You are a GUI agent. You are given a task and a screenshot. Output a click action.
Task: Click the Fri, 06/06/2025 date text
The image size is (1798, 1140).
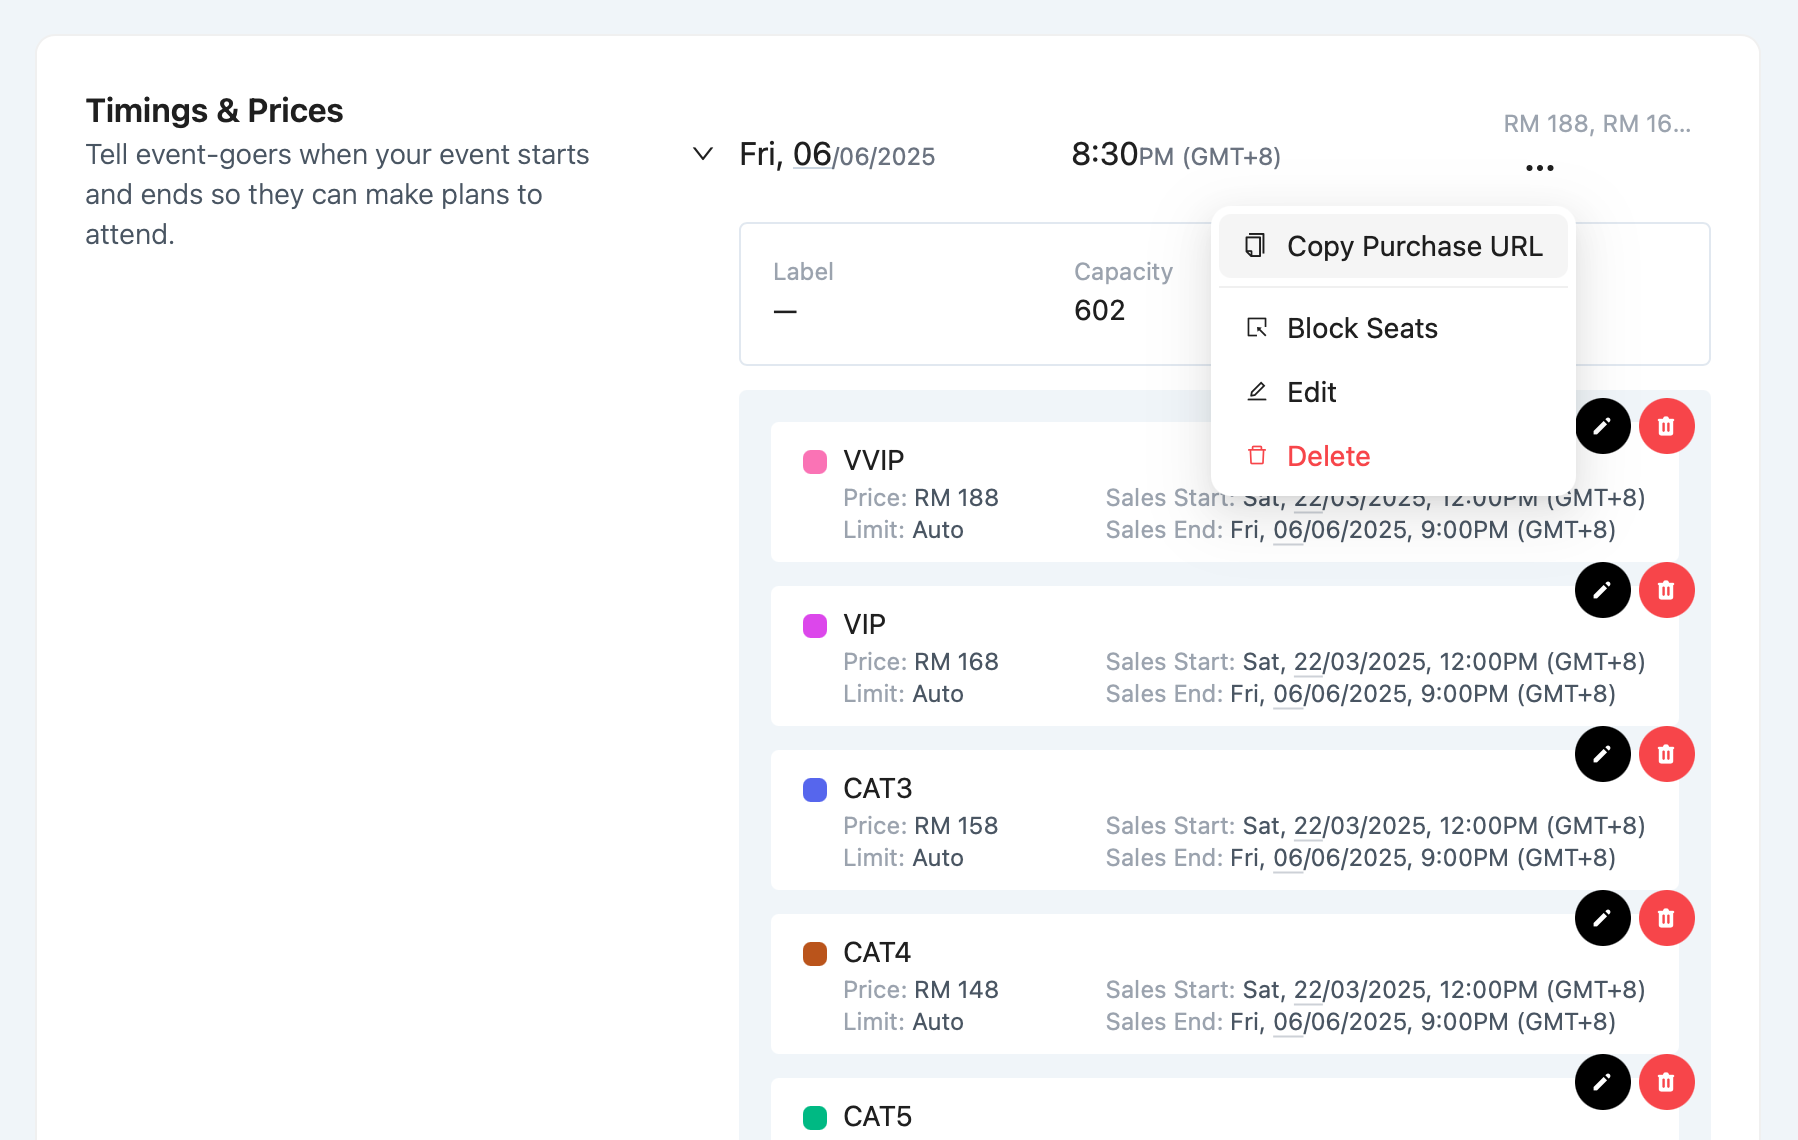click(837, 155)
